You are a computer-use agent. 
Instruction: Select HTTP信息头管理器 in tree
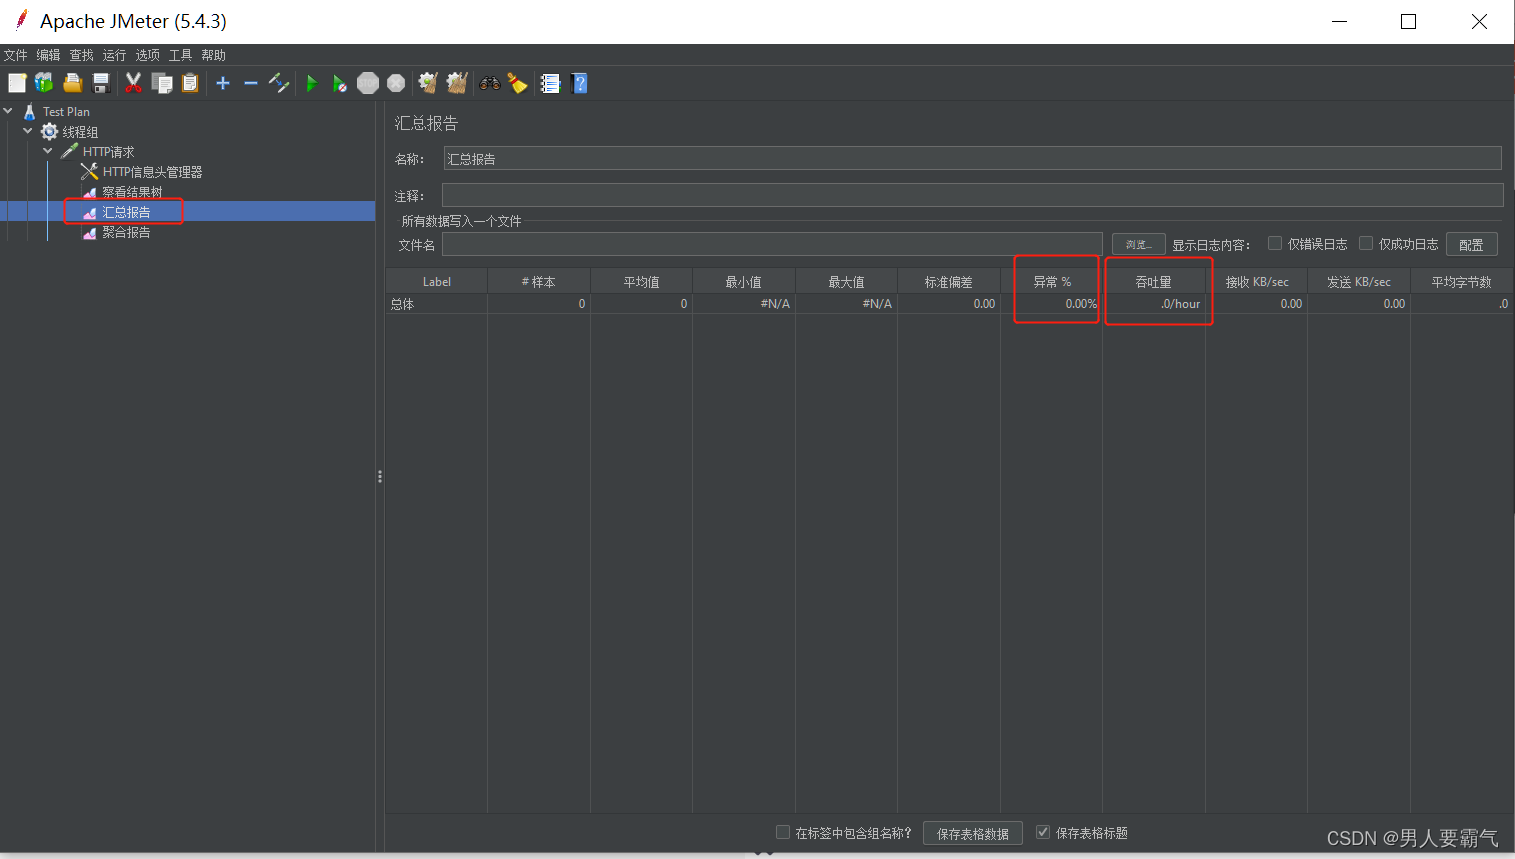pyautogui.click(x=152, y=172)
